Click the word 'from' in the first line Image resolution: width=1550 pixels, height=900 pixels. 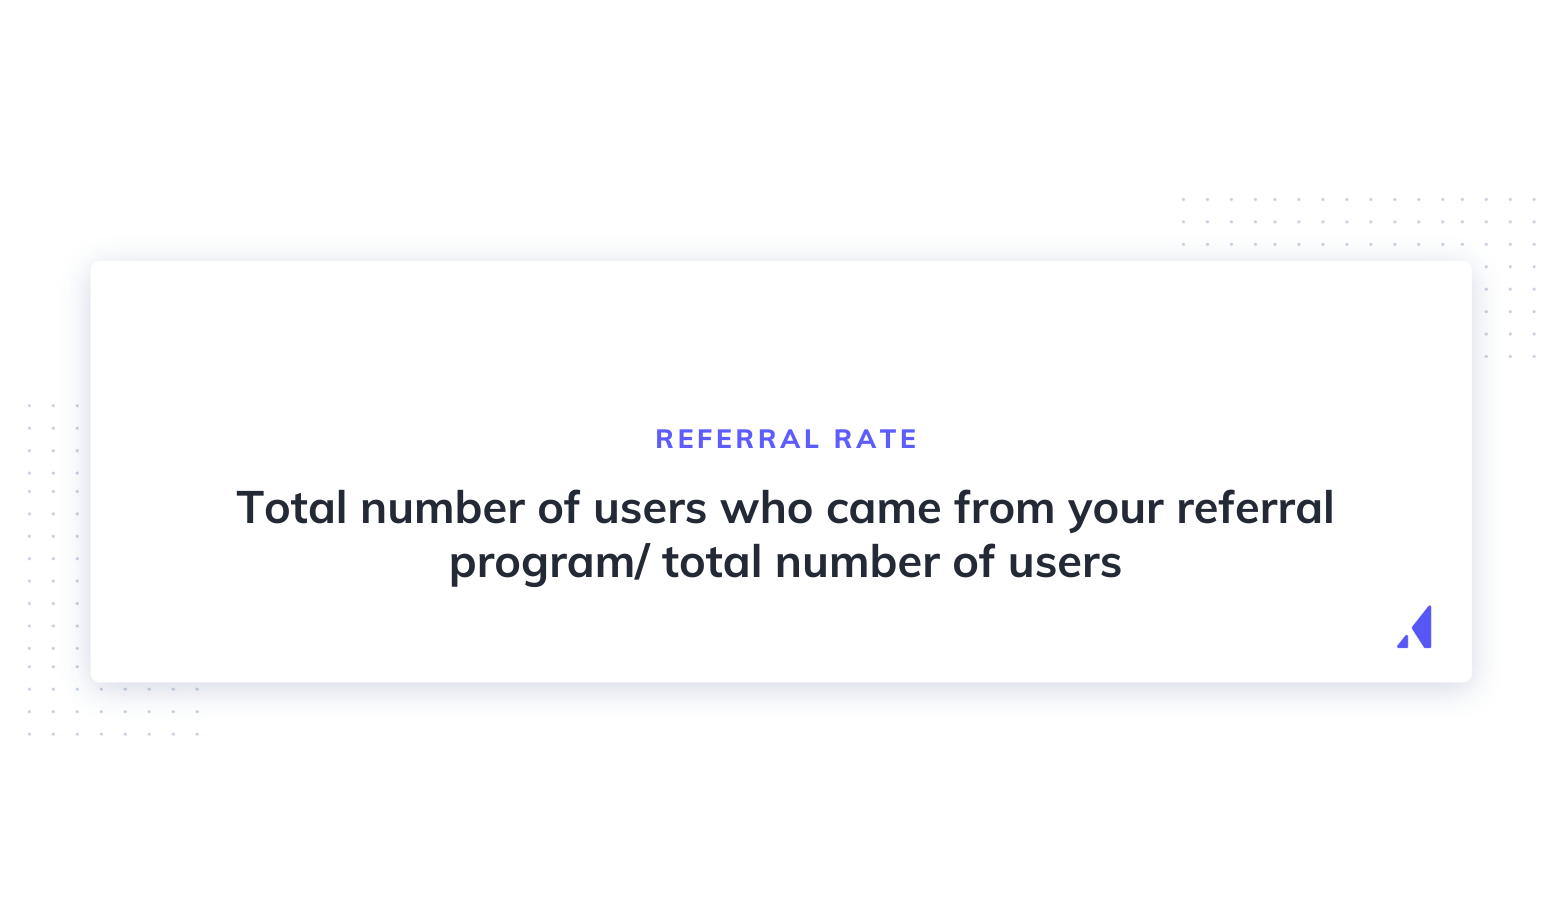coord(1004,508)
